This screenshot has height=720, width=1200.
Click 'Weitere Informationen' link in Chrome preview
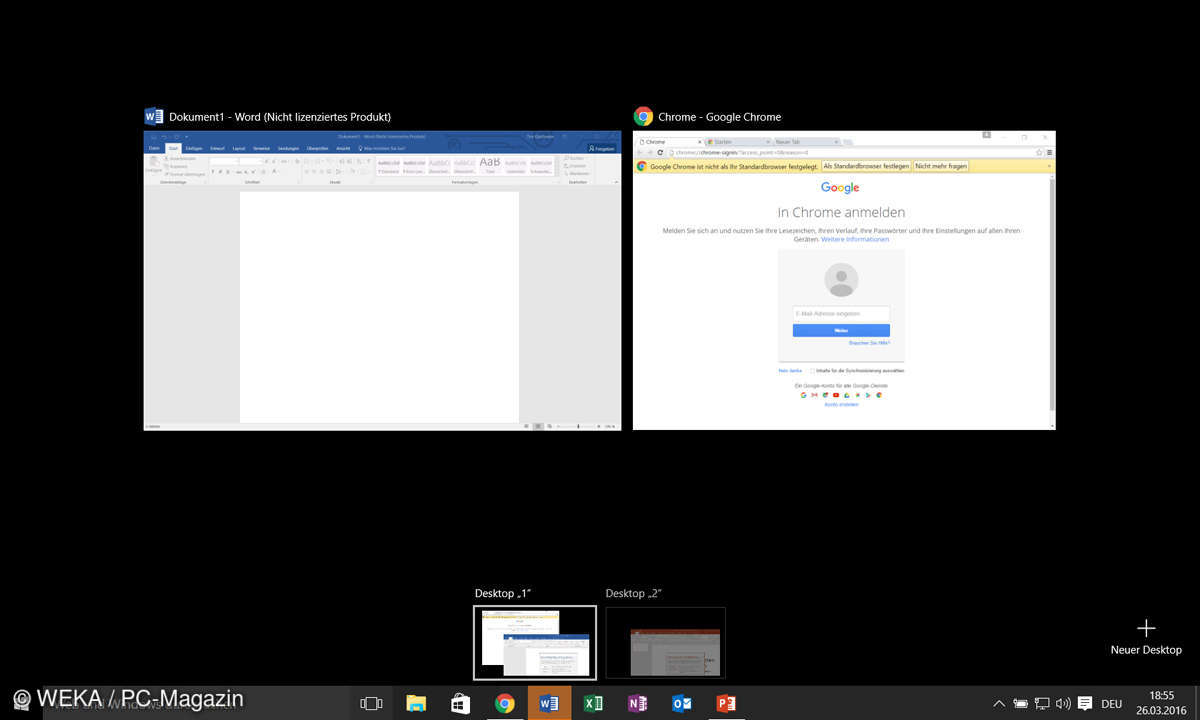[x=855, y=240]
